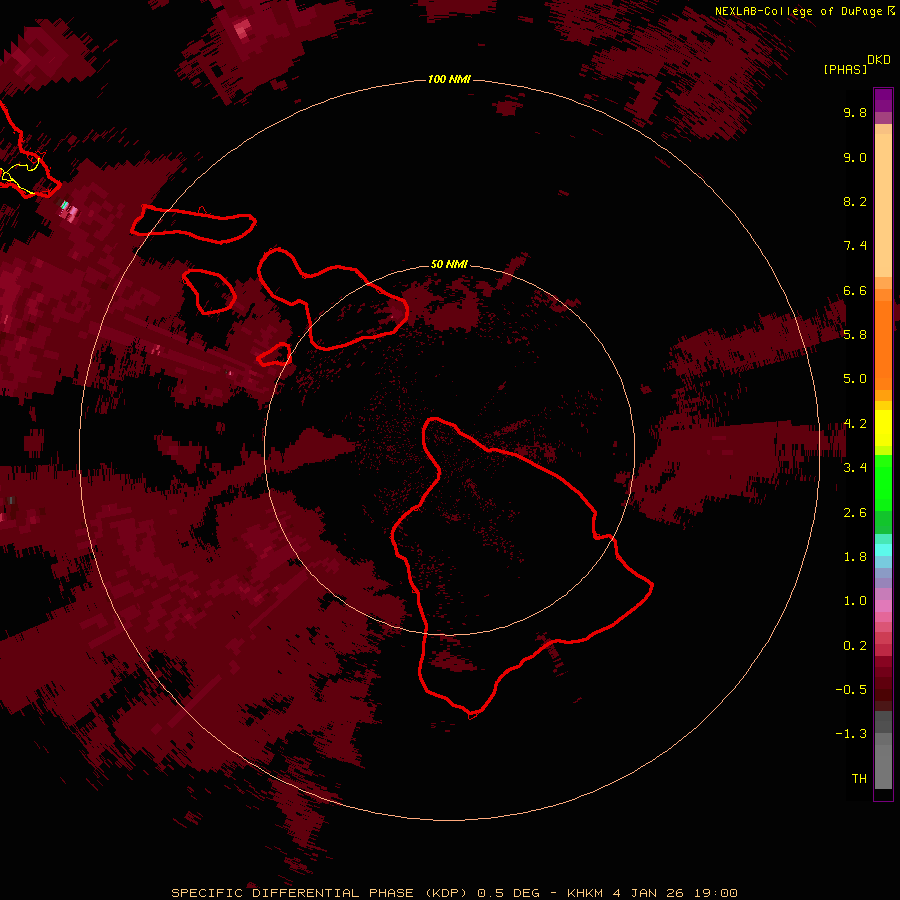The image size is (900, 900).
Task: Click the 2.6 scale value
Action: tap(855, 512)
